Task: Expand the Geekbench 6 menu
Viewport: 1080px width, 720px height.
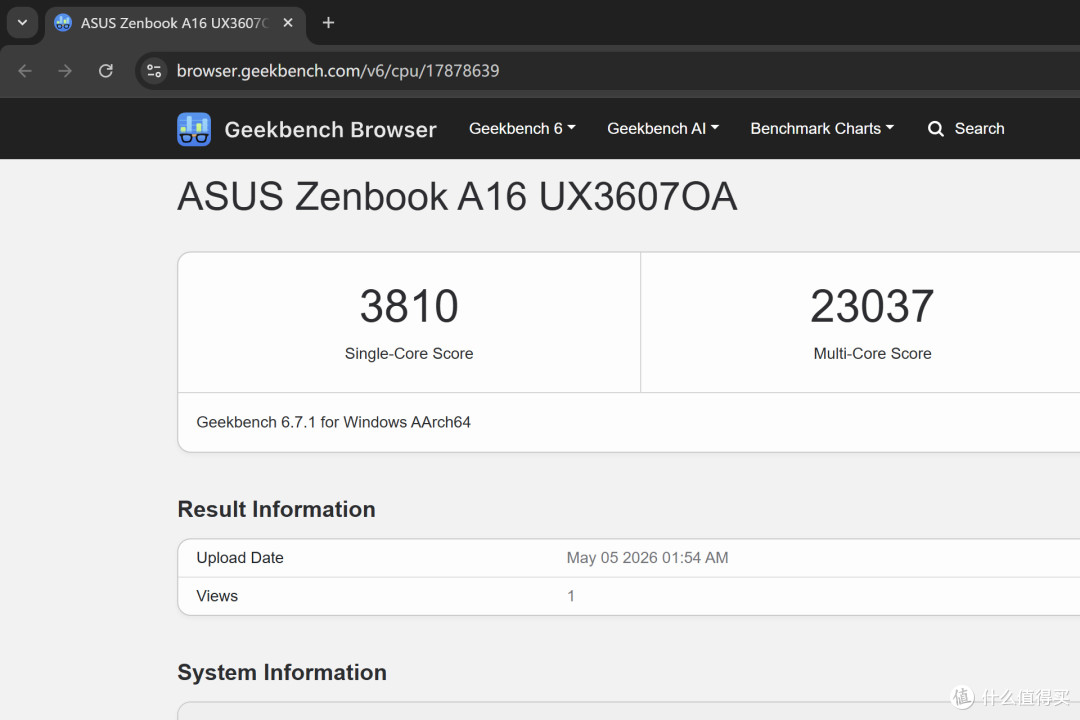Action: [522, 129]
